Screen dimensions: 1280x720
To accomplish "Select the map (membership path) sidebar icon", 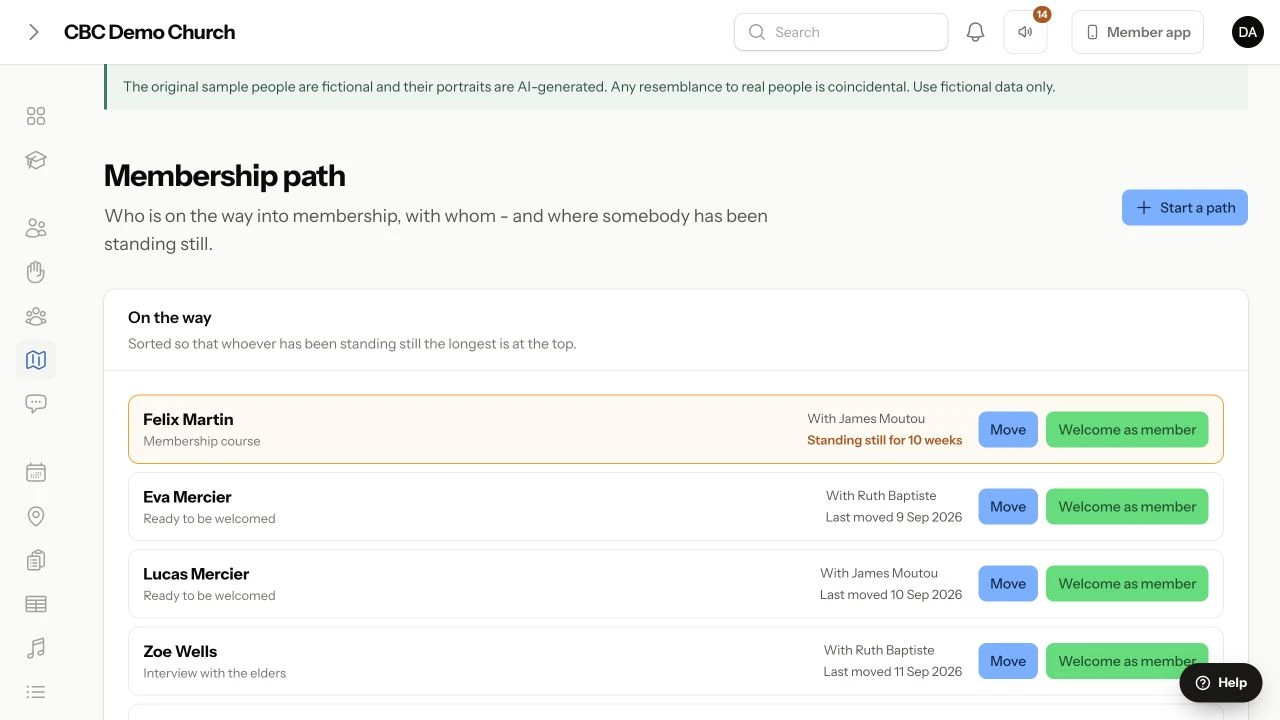I will tap(36, 360).
